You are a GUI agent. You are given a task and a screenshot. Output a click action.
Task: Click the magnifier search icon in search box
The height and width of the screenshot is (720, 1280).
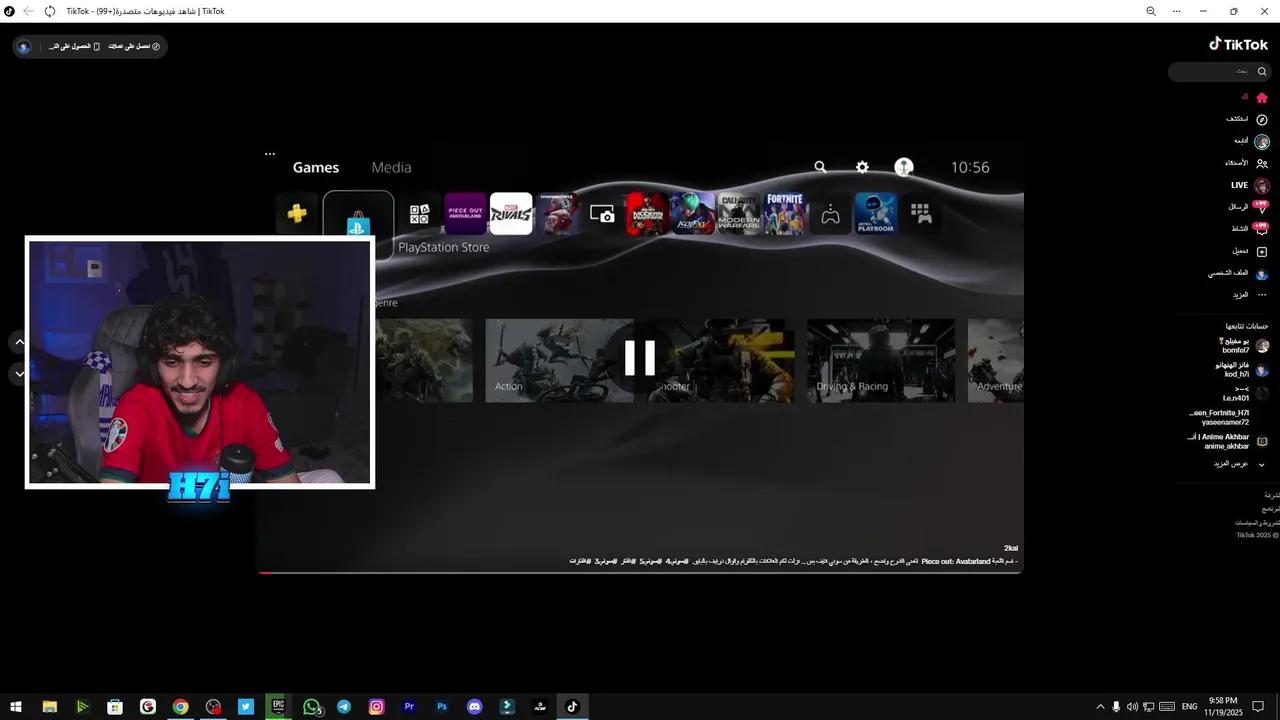(x=1261, y=72)
